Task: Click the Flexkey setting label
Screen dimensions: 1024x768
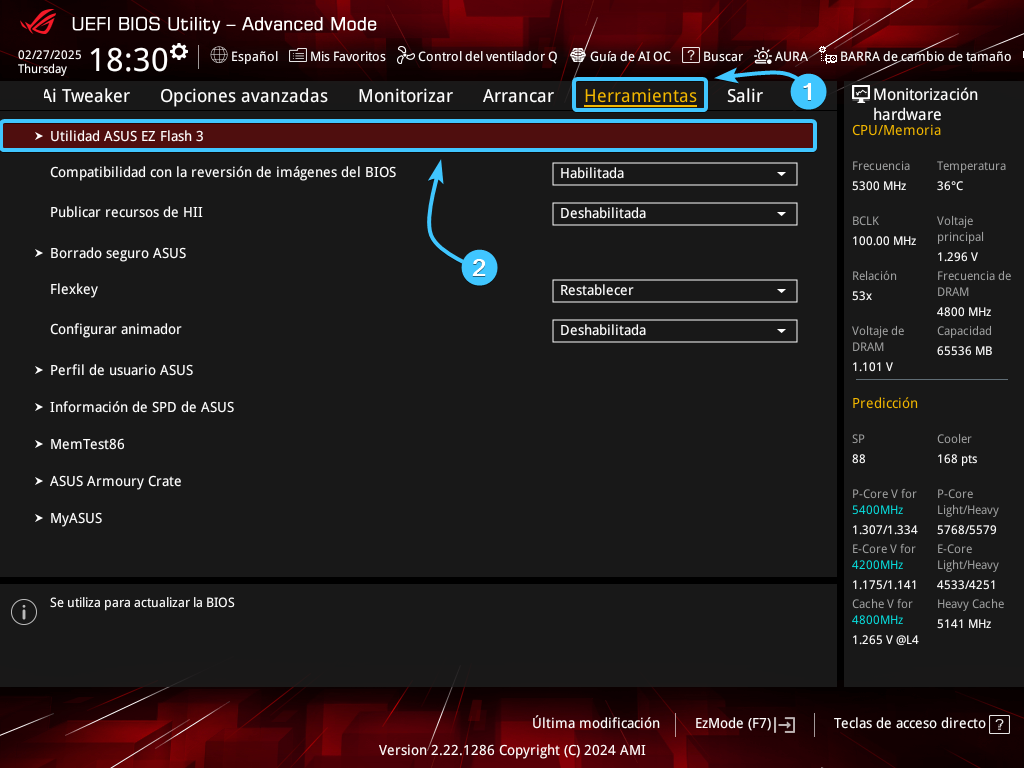Action: click(x=74, y=289)
